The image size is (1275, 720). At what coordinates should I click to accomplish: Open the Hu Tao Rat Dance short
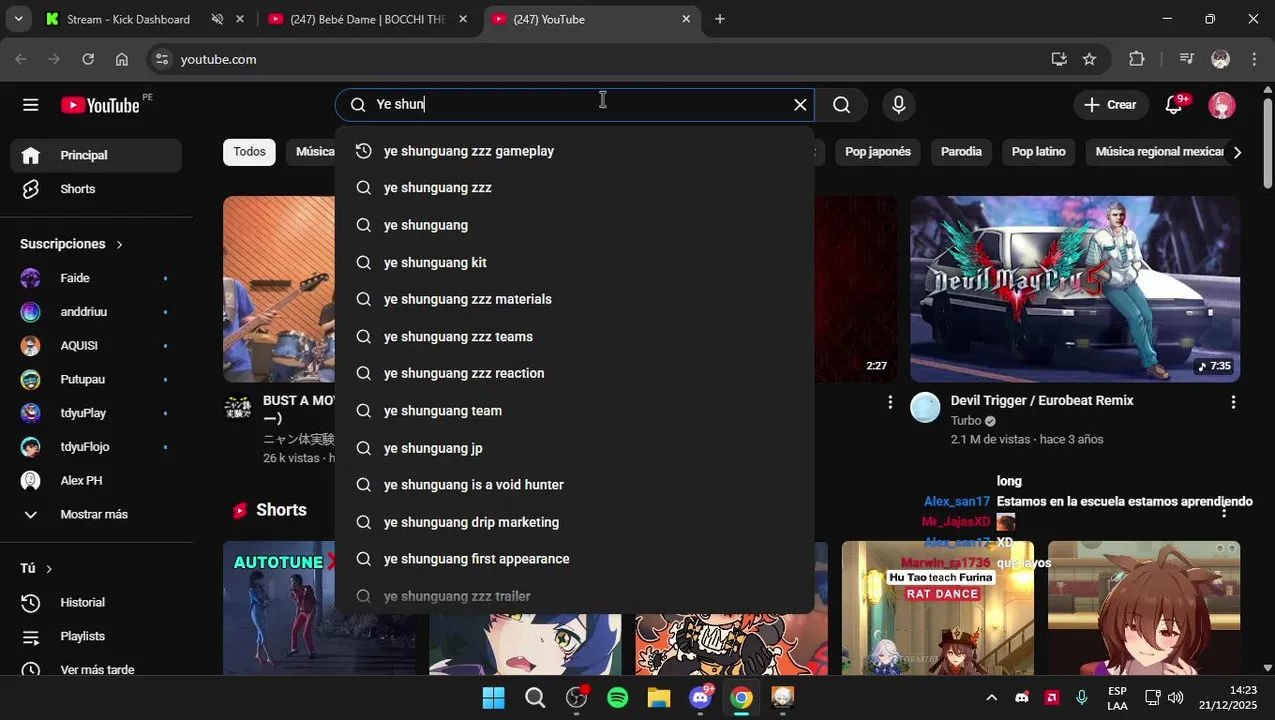(x=937, y=608)
